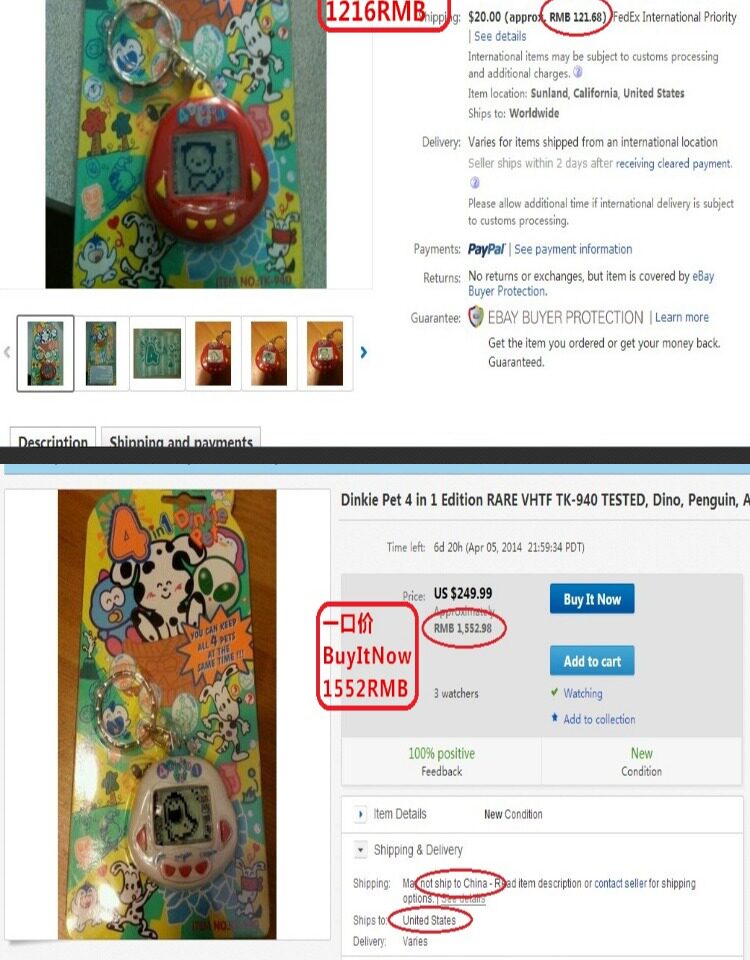Select the first package thumbnail
Viewport: 750px width, 960px height.
(x=45, y=353)
